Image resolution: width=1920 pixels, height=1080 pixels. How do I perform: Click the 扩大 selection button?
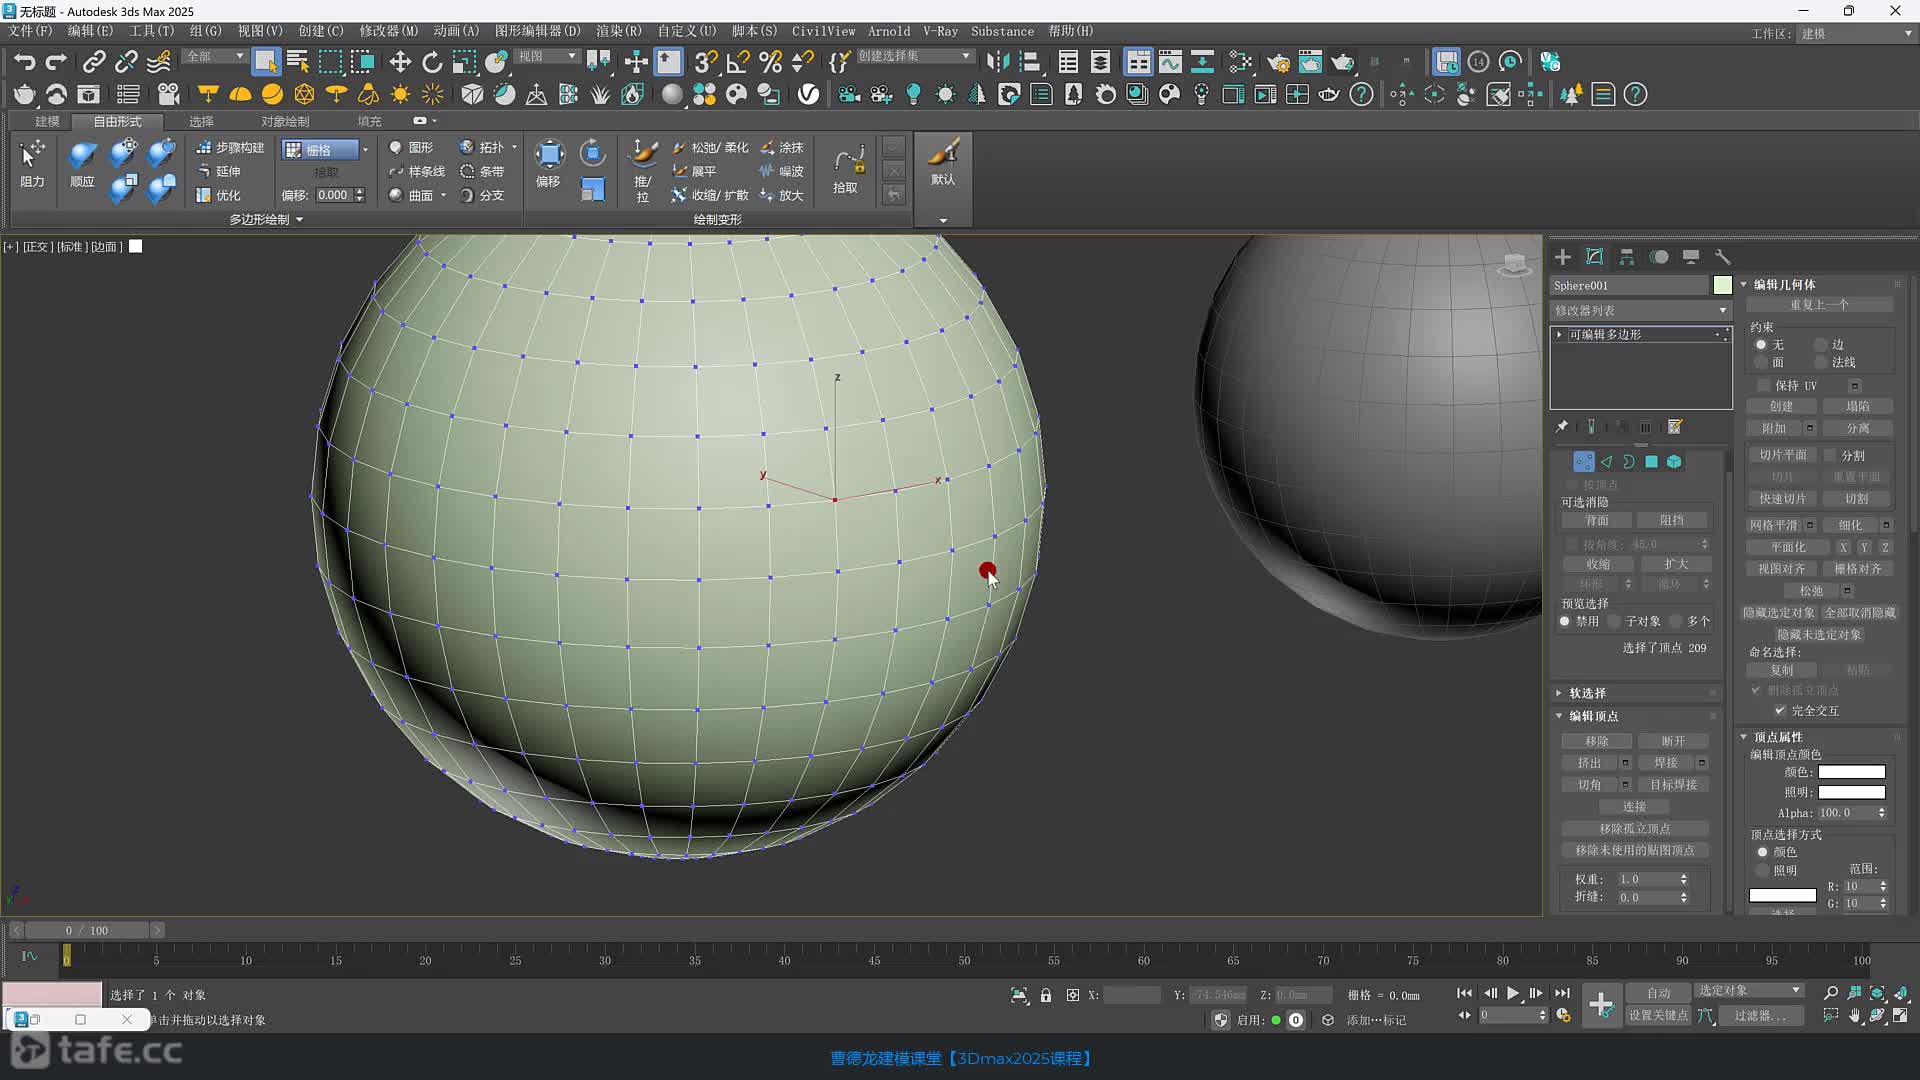click(x=1676, y=564)
